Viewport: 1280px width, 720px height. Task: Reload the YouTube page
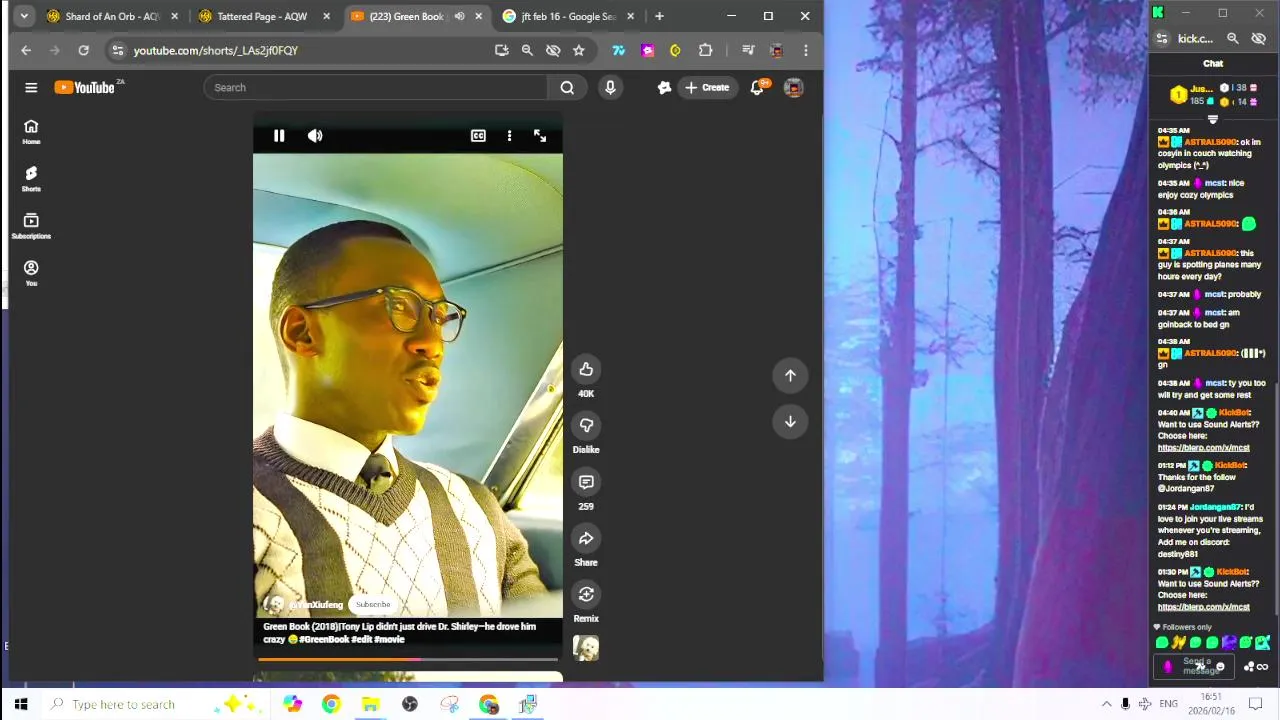coord(84,50)
